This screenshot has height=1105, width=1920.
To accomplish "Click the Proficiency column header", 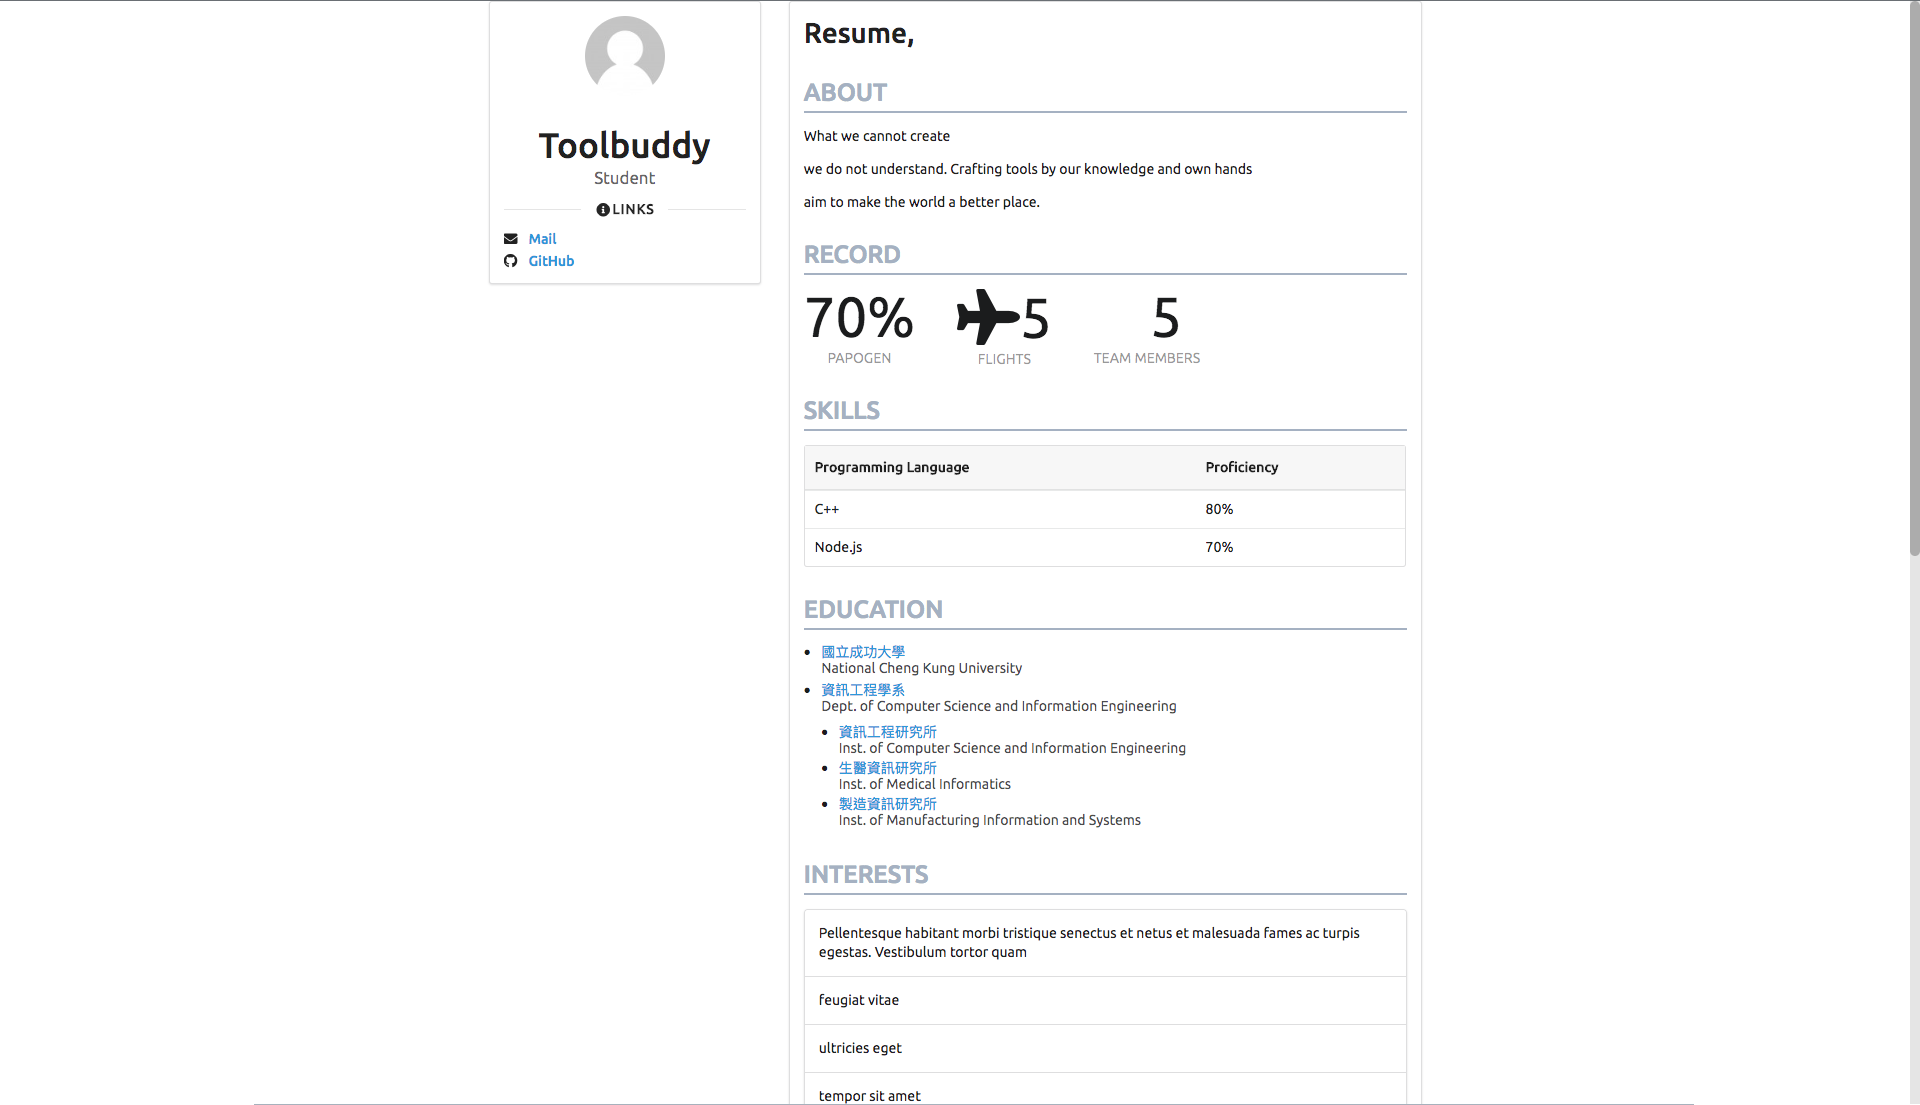I will click(1241, 467).
